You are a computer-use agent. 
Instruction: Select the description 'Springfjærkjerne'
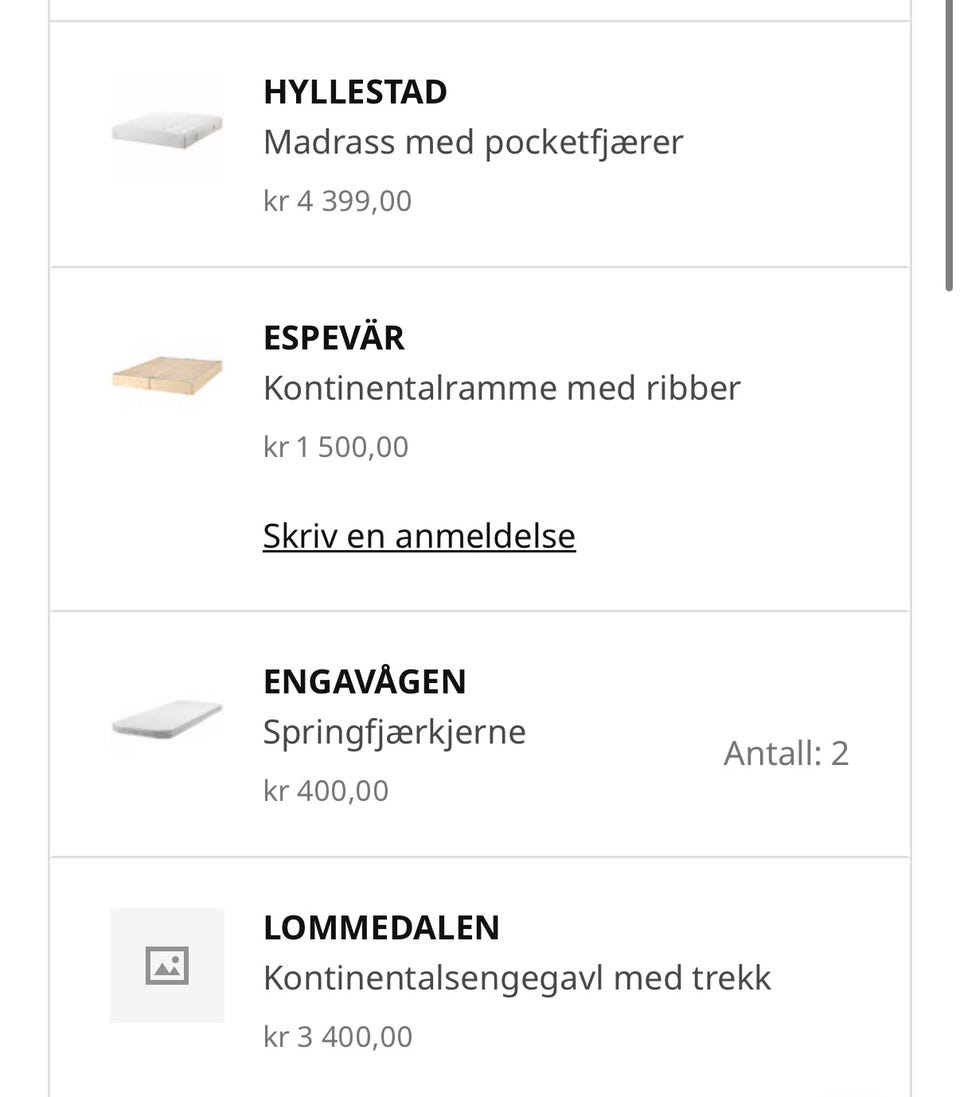395,731
